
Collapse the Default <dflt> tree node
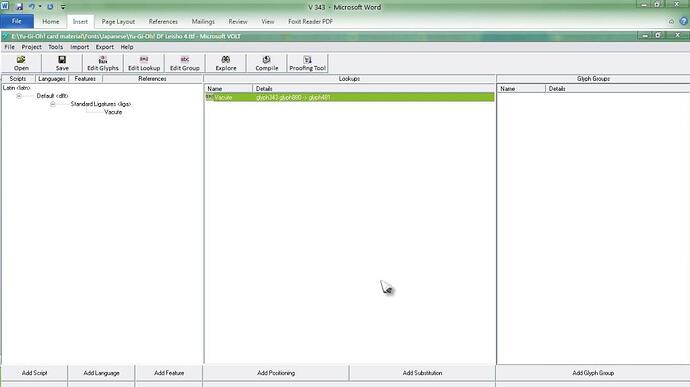(x=19, y=96)
